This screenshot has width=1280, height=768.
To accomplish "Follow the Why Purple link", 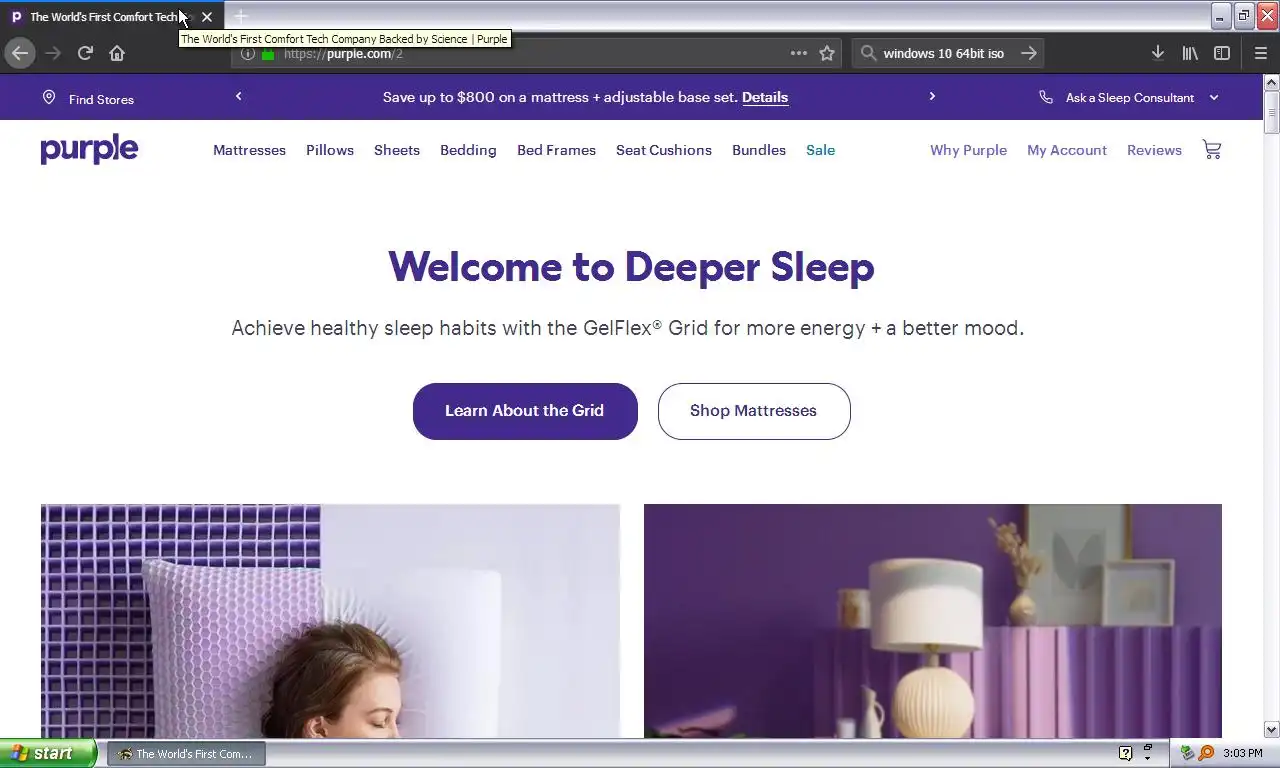I will (968, 150).
